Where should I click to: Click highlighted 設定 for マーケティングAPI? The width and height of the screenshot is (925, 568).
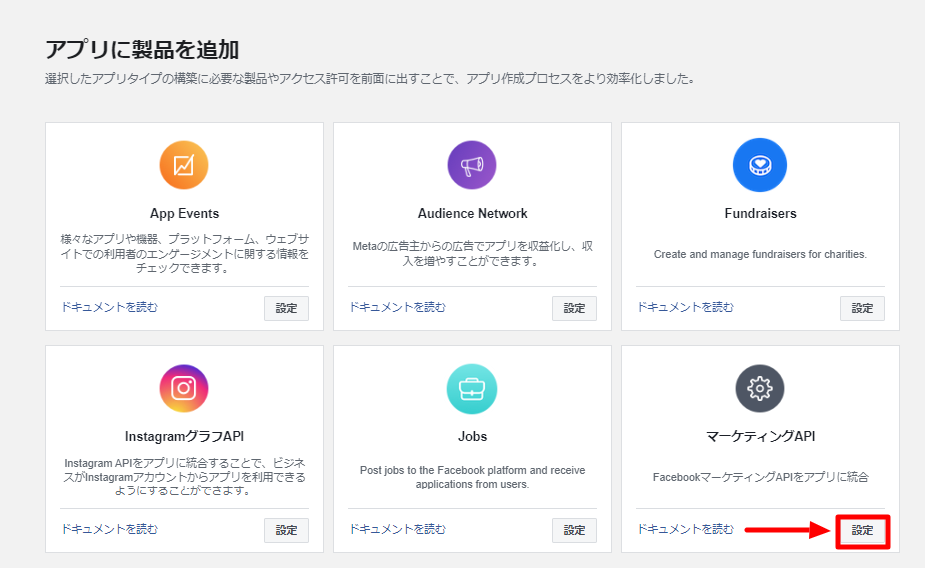coord(862,531)
